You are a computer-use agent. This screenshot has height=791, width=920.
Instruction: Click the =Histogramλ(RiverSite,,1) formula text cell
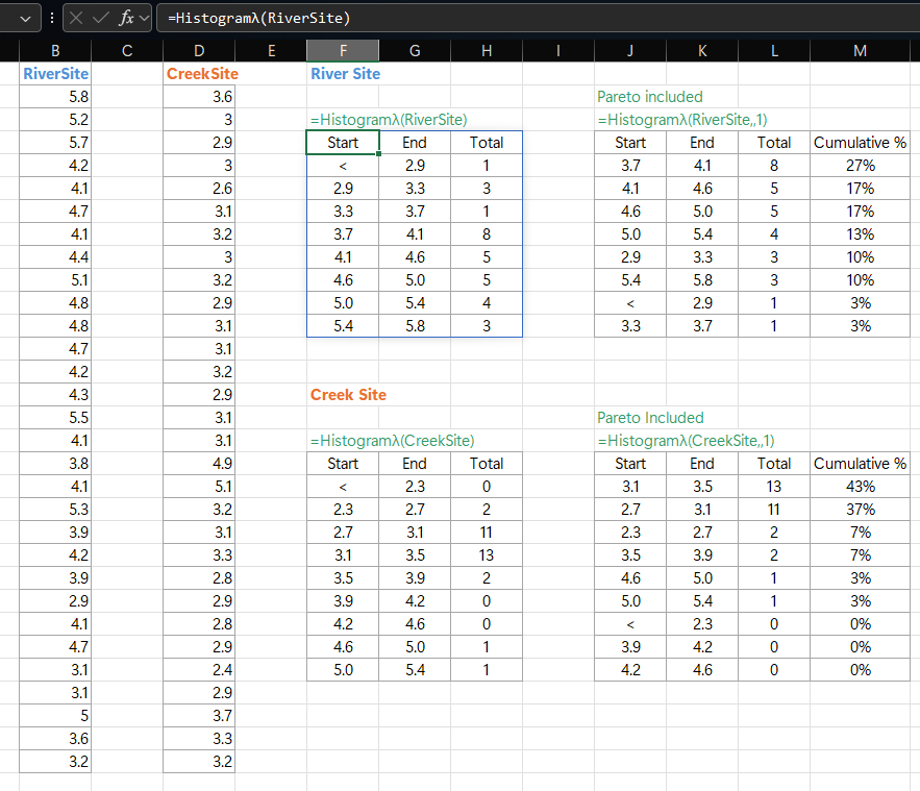[x=682, y=120]
